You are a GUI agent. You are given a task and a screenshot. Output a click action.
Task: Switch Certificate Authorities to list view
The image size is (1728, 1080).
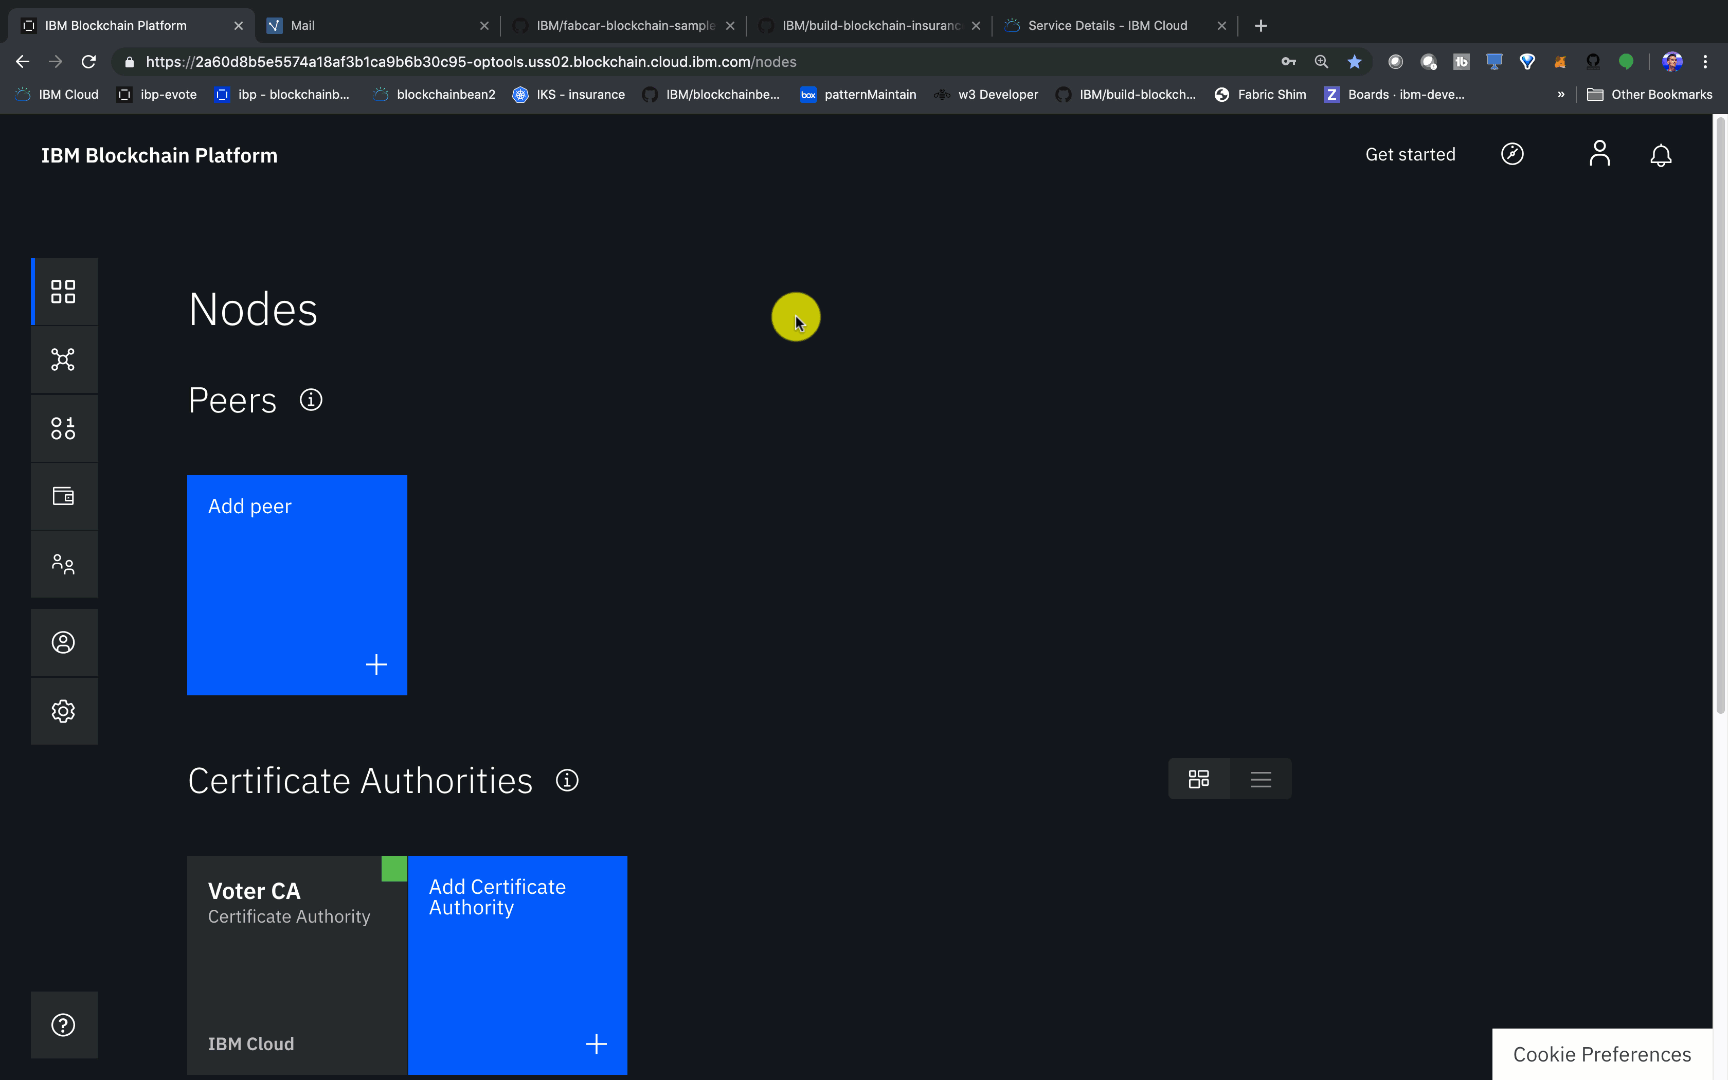click(1261, 779)
